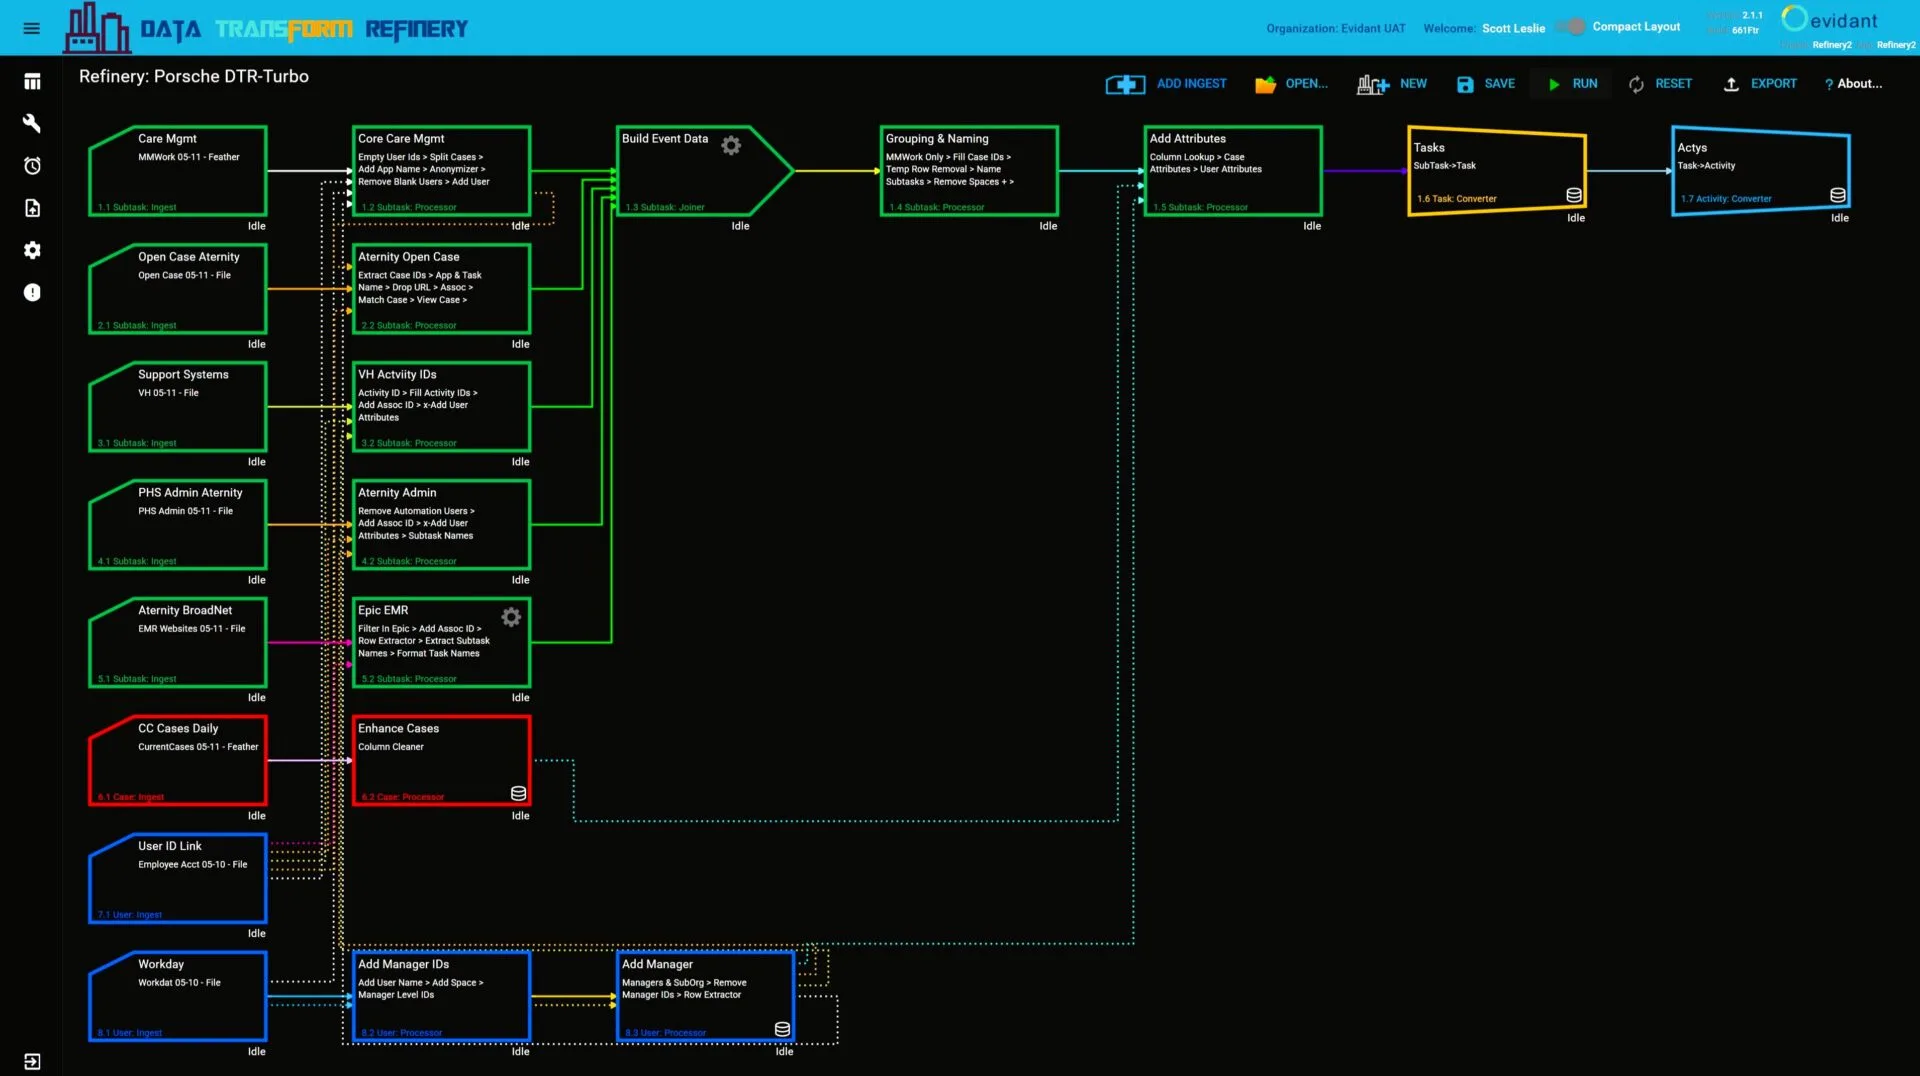Save the refinery using SAVE
Viewport: 1920px width, 1076px height.
point(1485,84)
